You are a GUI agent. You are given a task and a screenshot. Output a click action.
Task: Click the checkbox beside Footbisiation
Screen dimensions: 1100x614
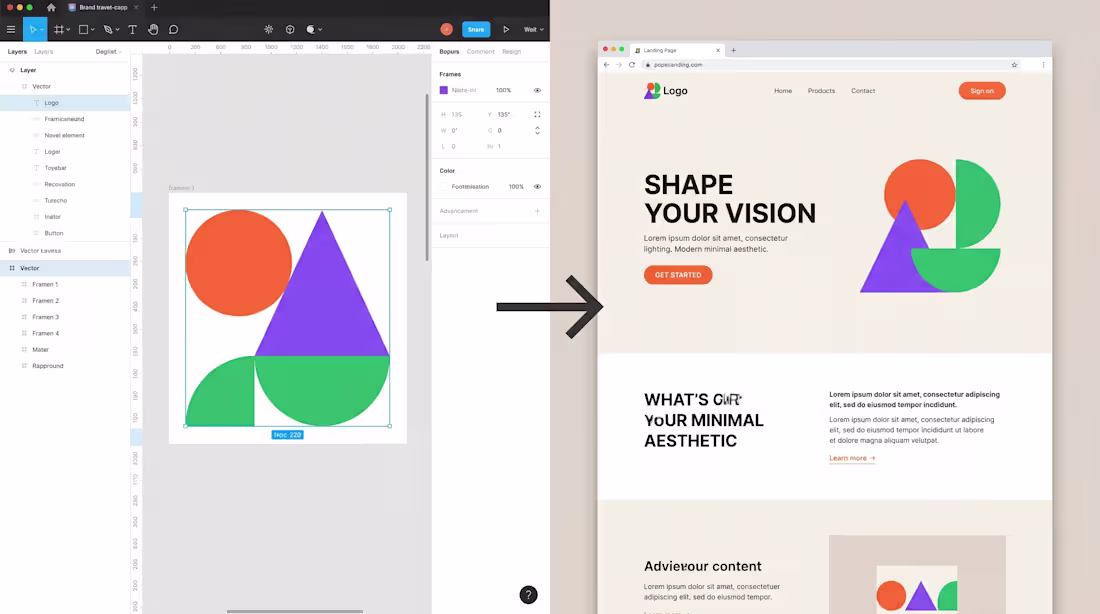click(443, 187)
